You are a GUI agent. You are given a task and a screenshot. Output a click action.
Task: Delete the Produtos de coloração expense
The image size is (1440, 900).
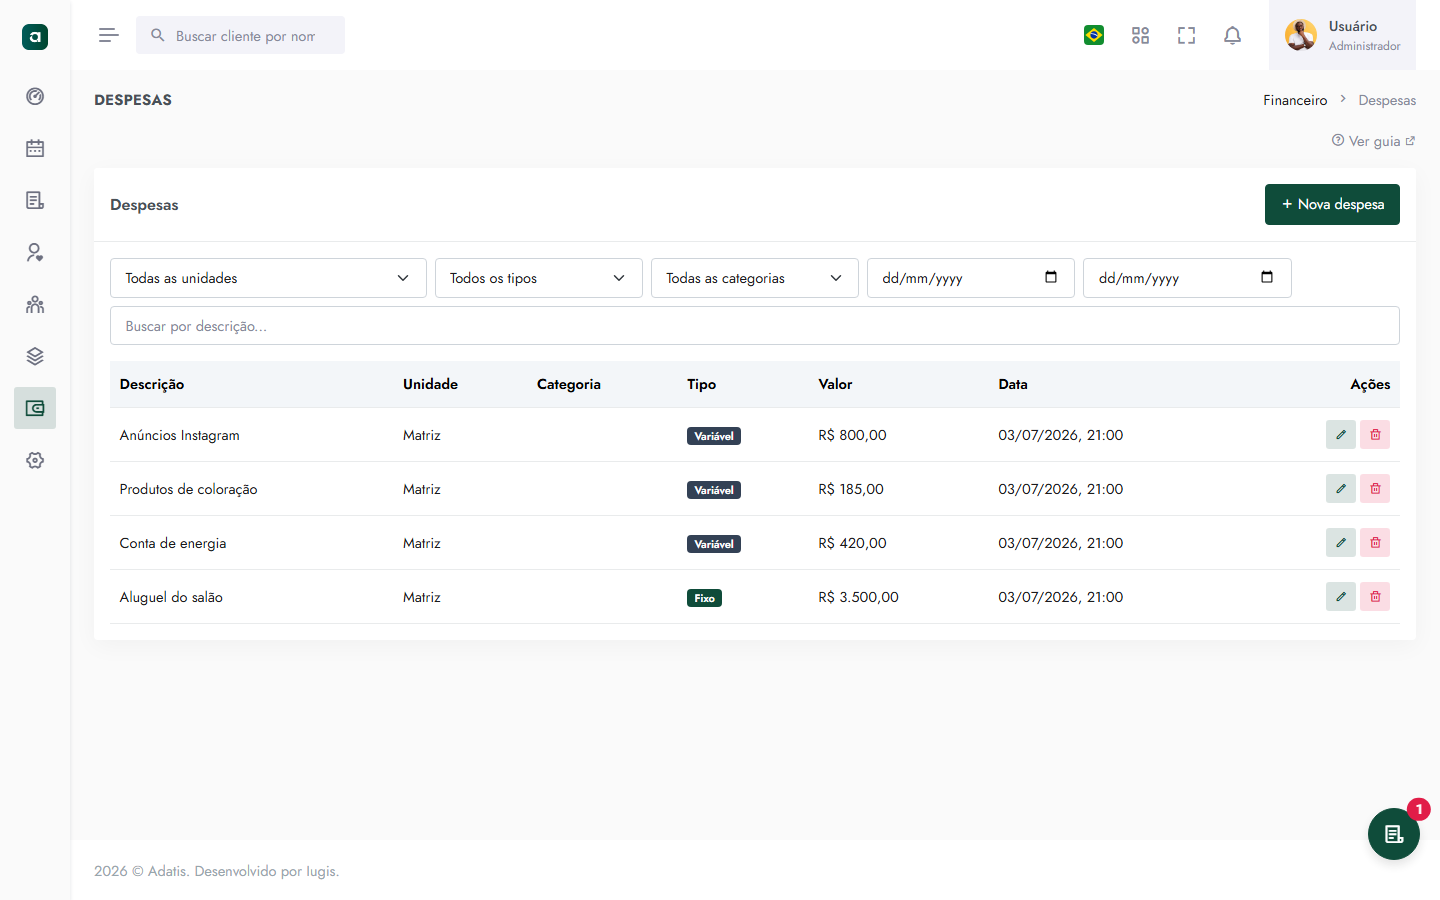(x=1375, y=489)
